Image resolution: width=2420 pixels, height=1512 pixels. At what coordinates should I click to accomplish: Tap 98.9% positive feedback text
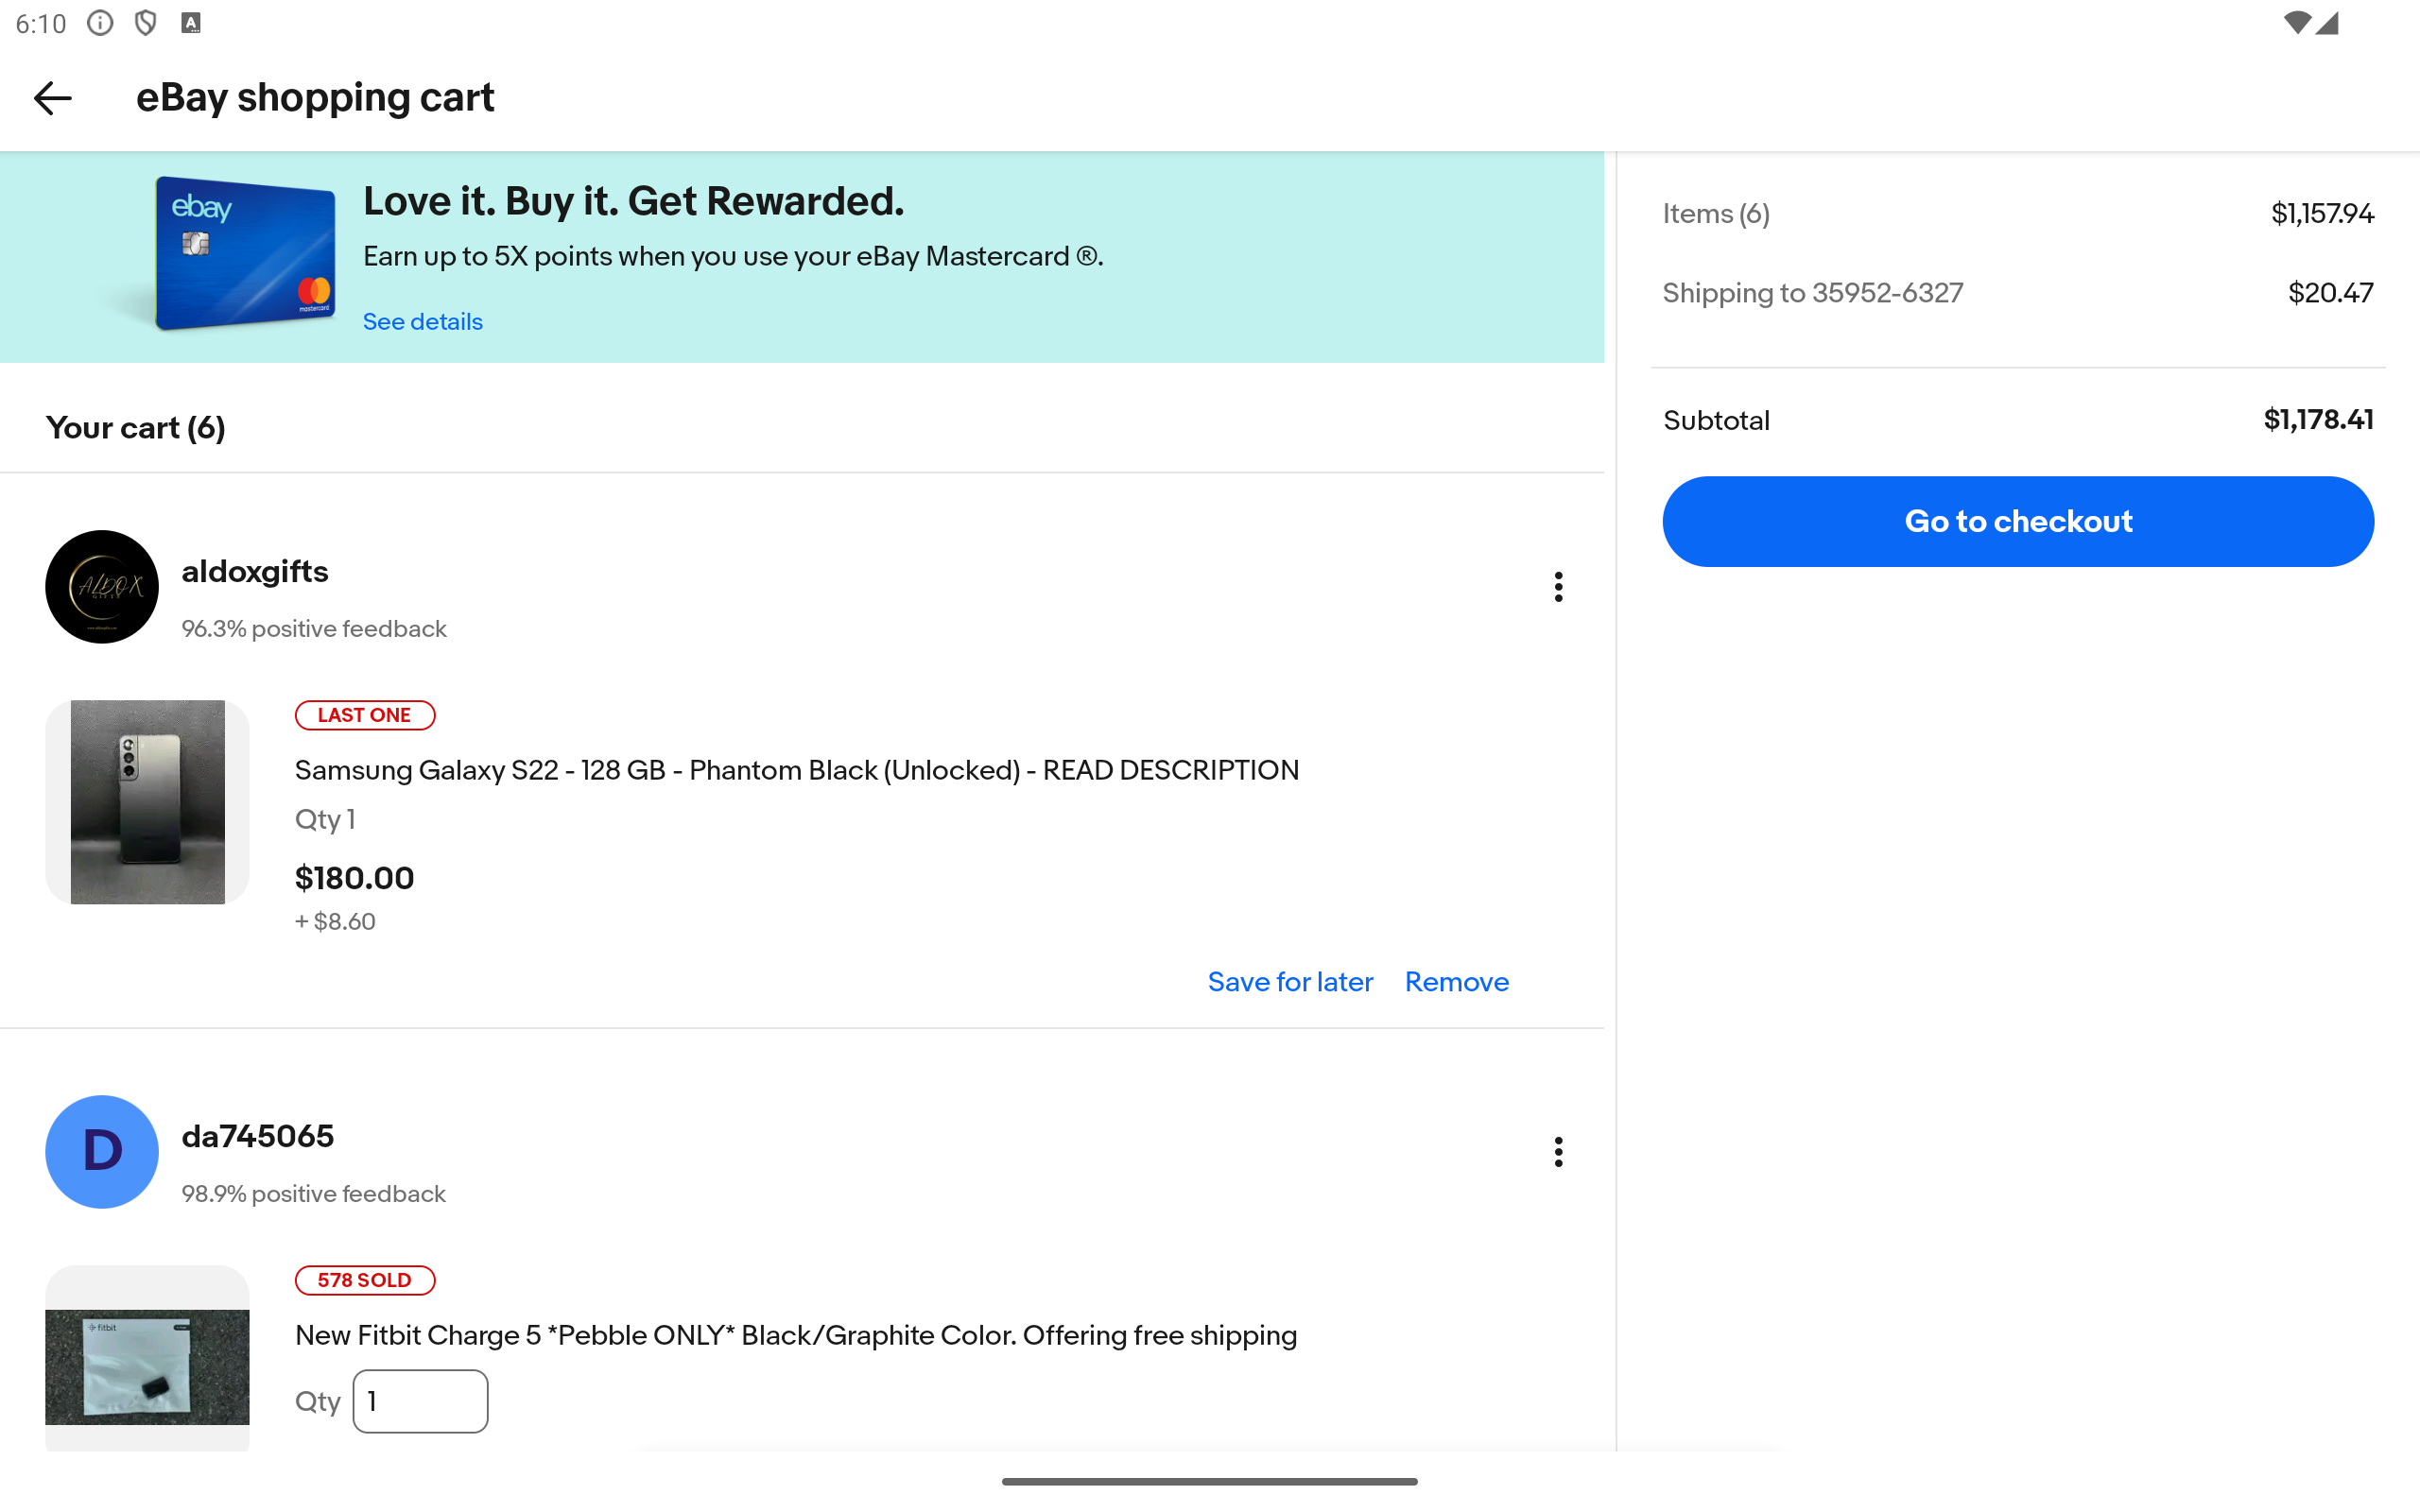point(313,1194)
